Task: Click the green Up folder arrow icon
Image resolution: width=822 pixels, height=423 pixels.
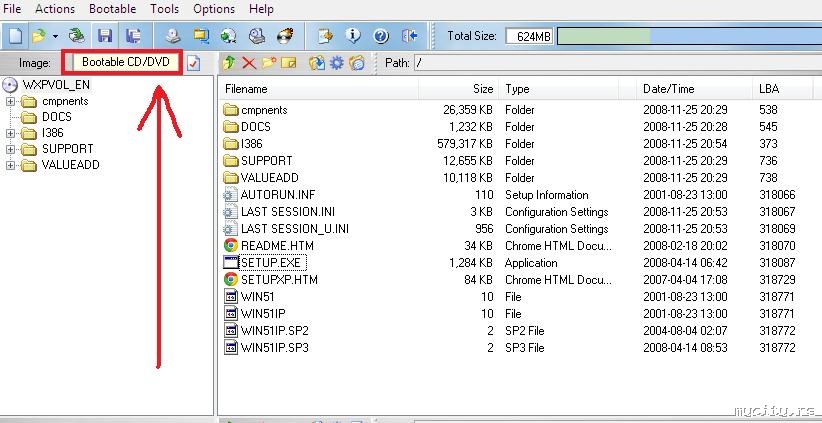Action: [228, 63]
